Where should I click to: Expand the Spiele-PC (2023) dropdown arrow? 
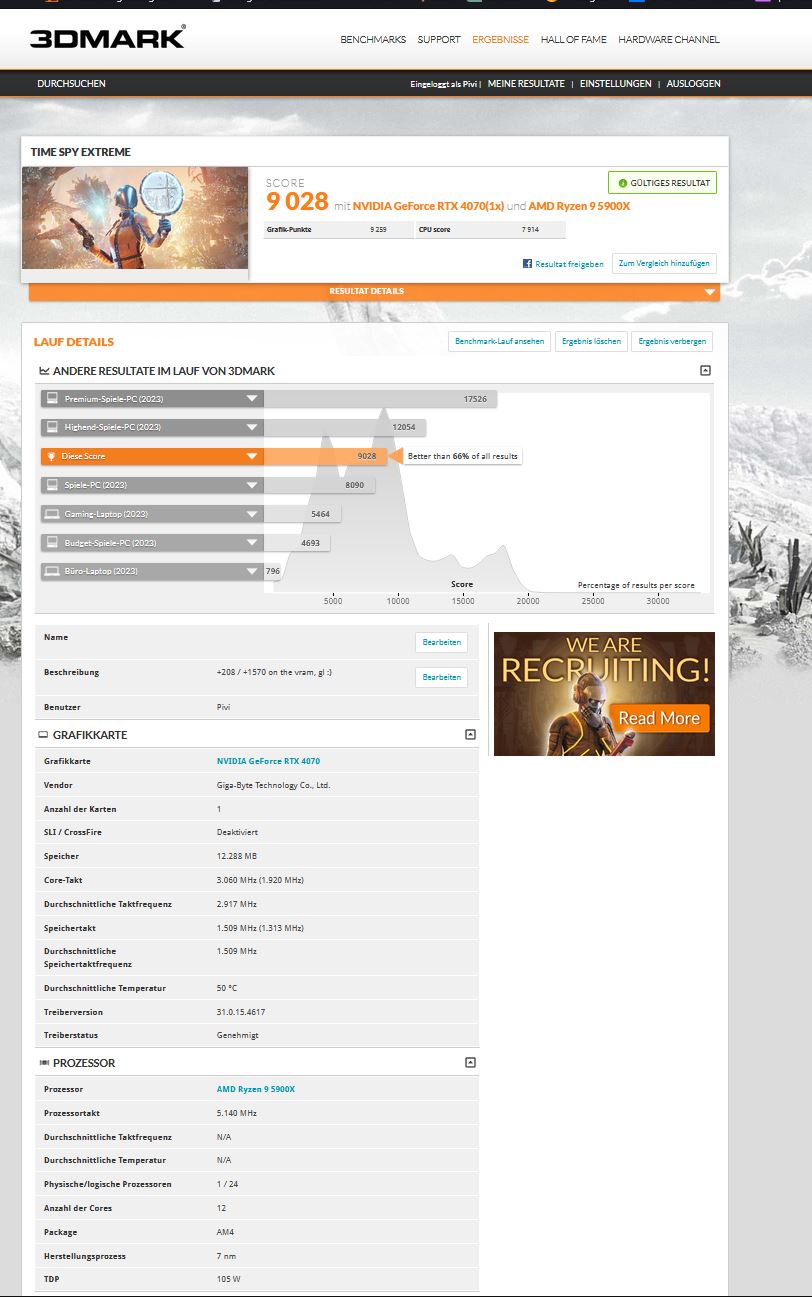pos(252,485)
